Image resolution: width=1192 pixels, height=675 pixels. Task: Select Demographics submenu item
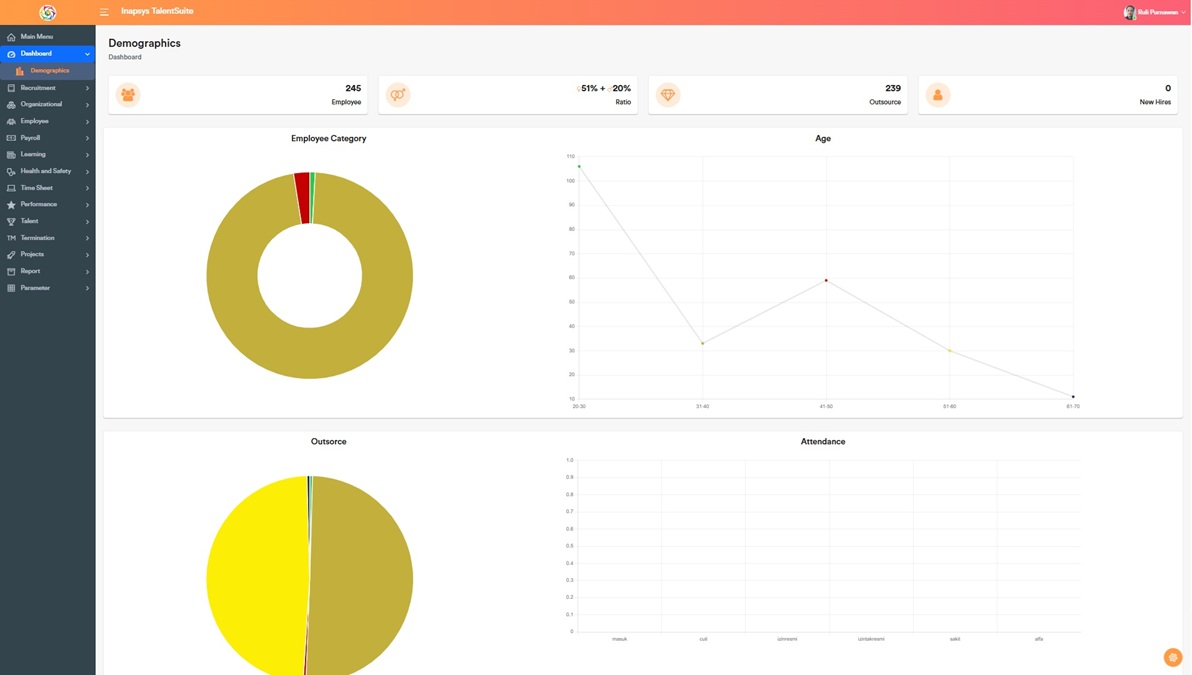49,71
